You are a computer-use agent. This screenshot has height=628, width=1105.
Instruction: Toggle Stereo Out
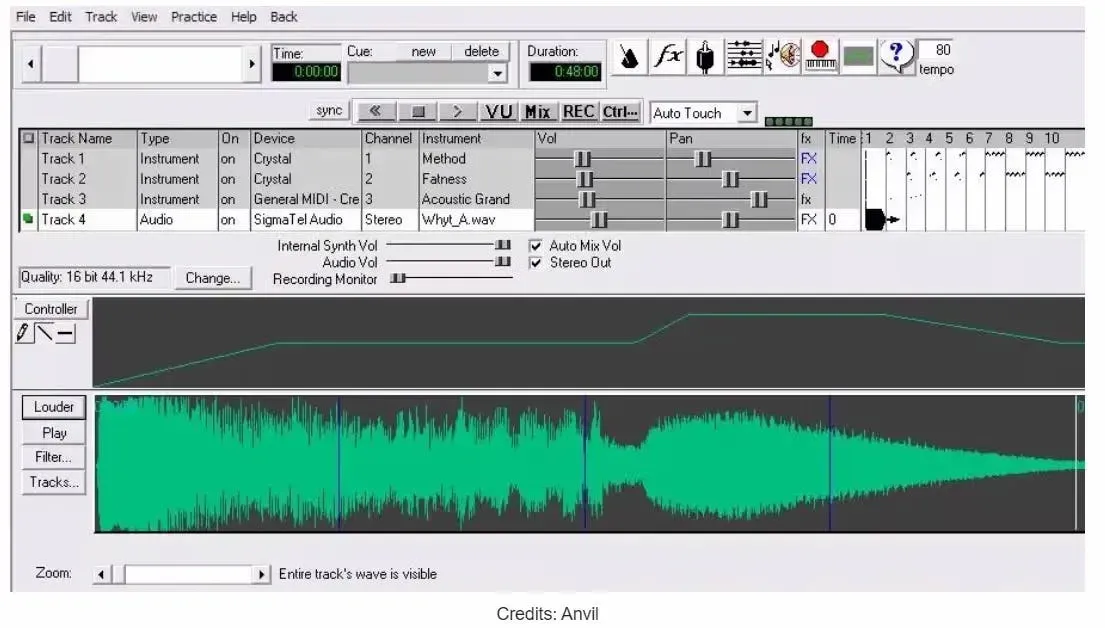pyautogui.click(x=536, y=262)
